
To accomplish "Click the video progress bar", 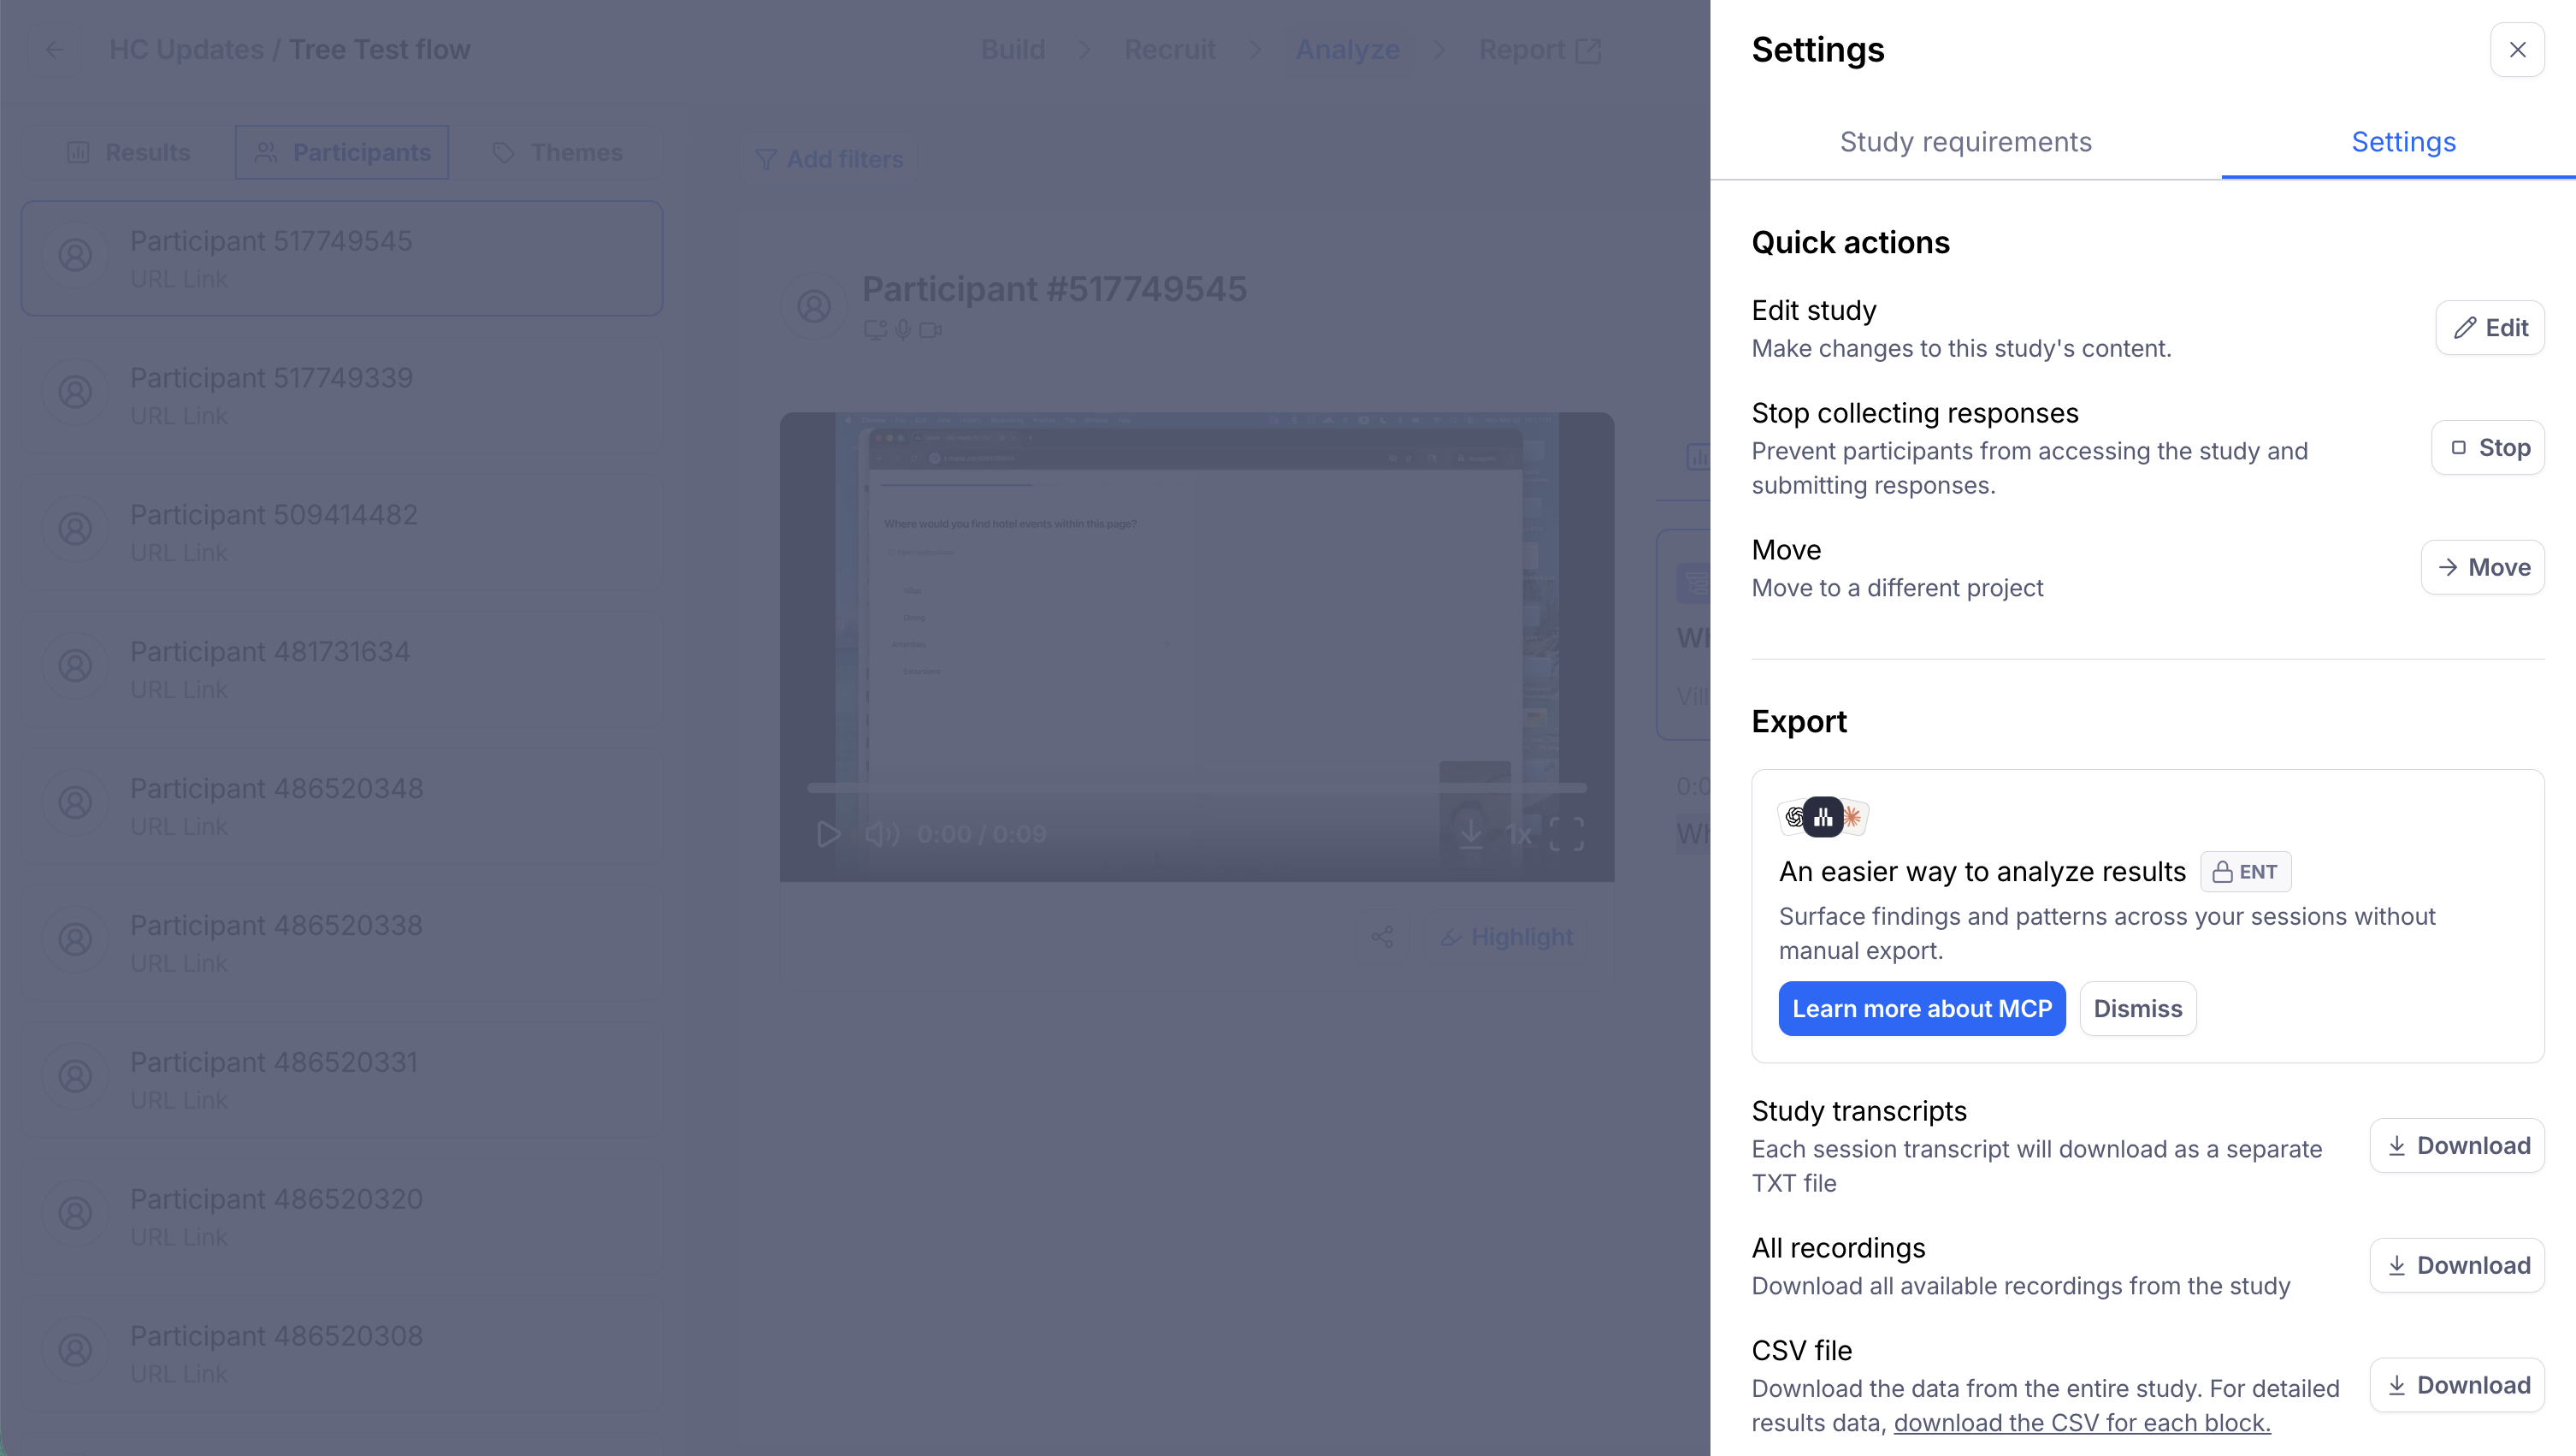I will 1197,788.
